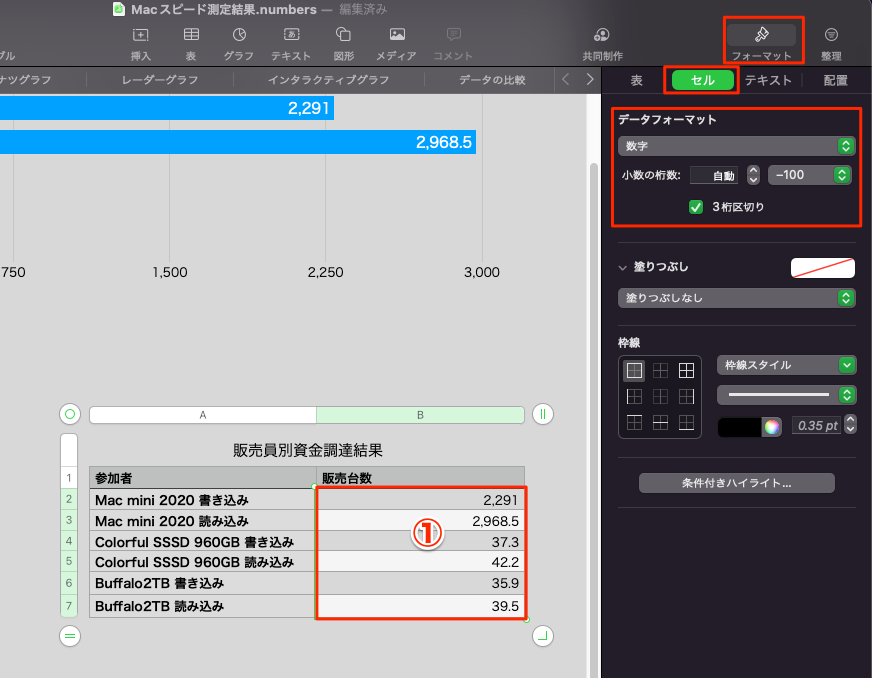The width and height of the screenshot is (872, 678).
Task: Choose the top border preset
Action: click(634, 423)
